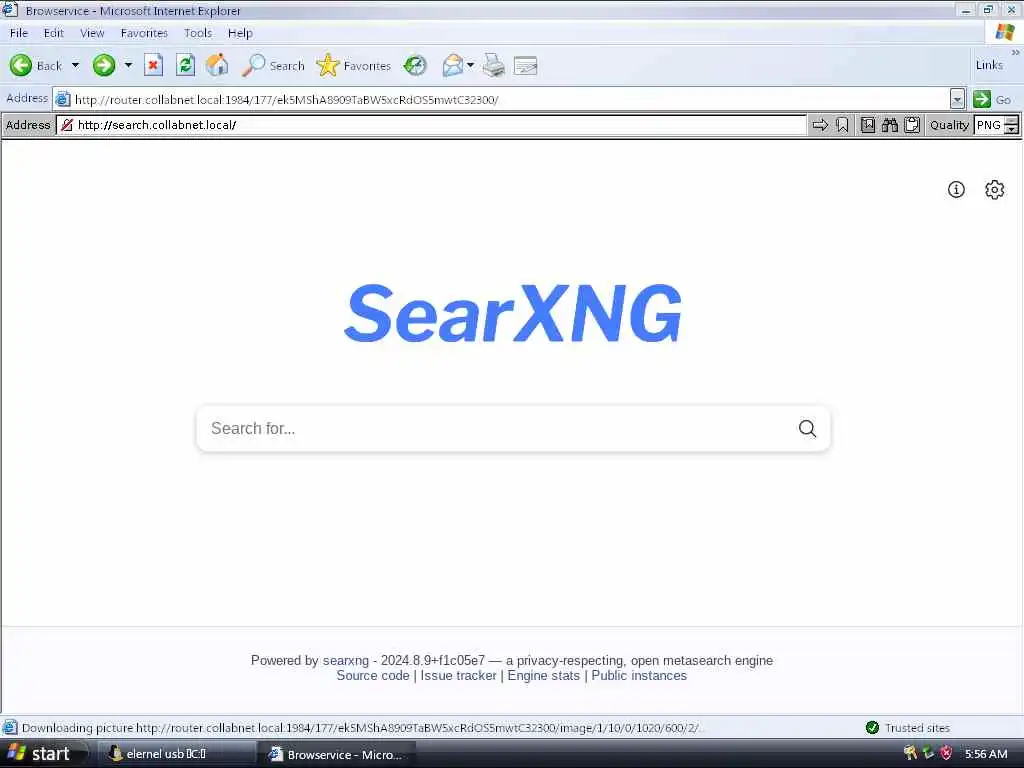Click the Browservice bookmark ribbon icon

click(842, 125)
